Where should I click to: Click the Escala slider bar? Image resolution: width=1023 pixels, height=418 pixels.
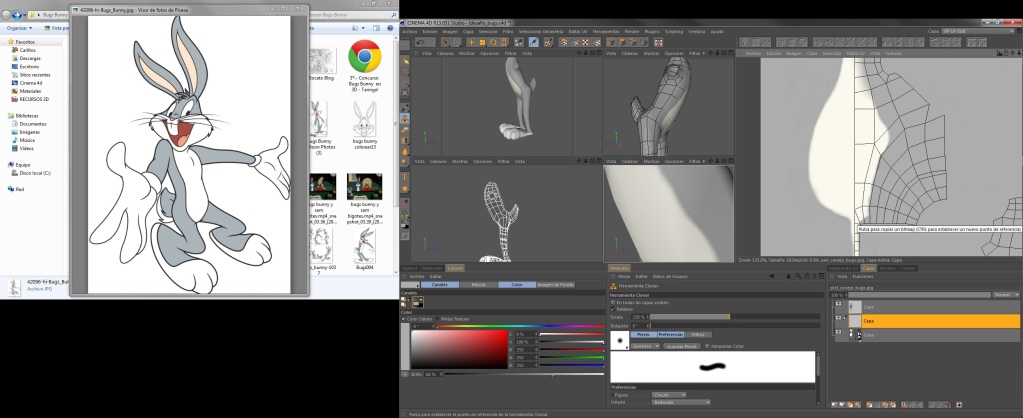735,317
